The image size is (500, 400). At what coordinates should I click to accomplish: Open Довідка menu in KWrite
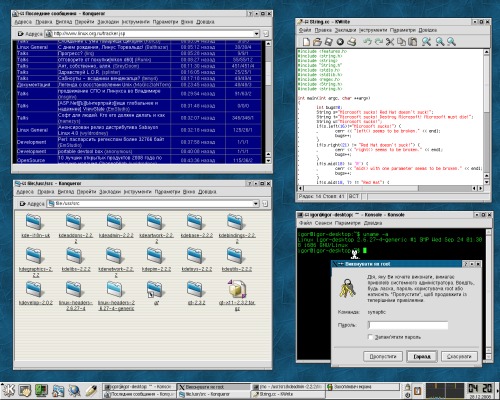click(428, 30)
